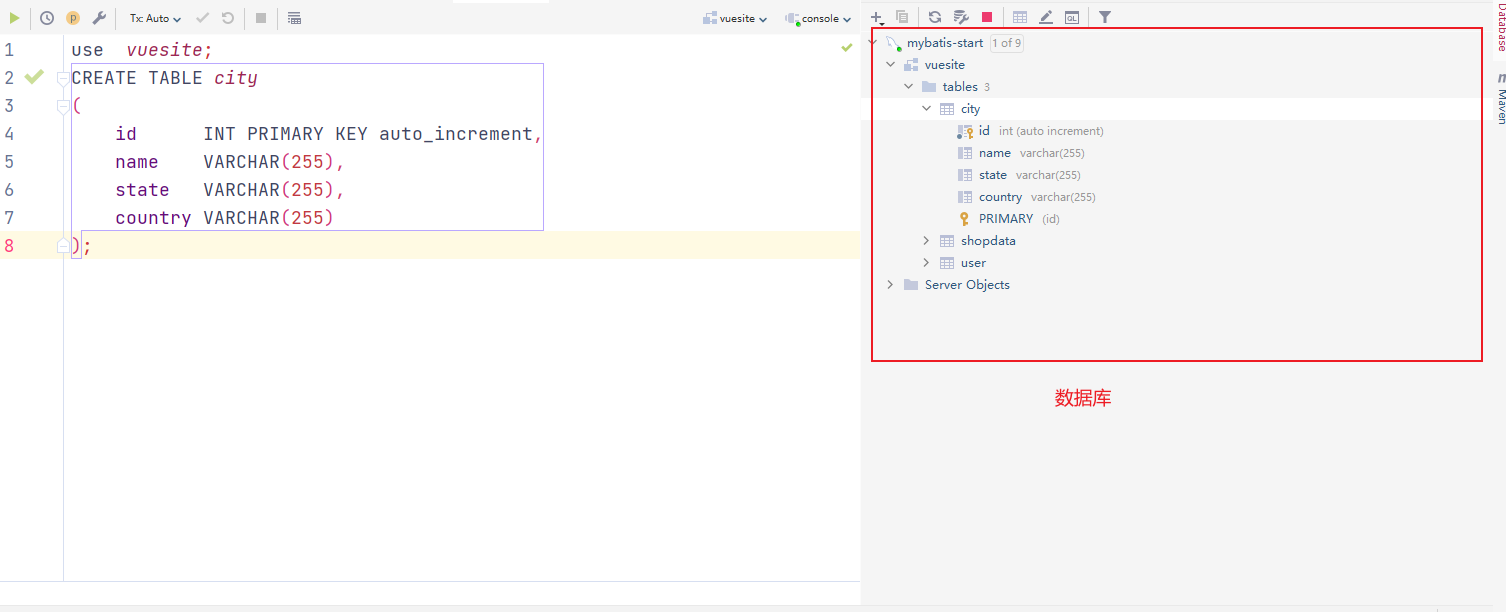Toggle fold marker at closing parenthesis line
Screen dimensions: 1506x612
tap(63, 246)
